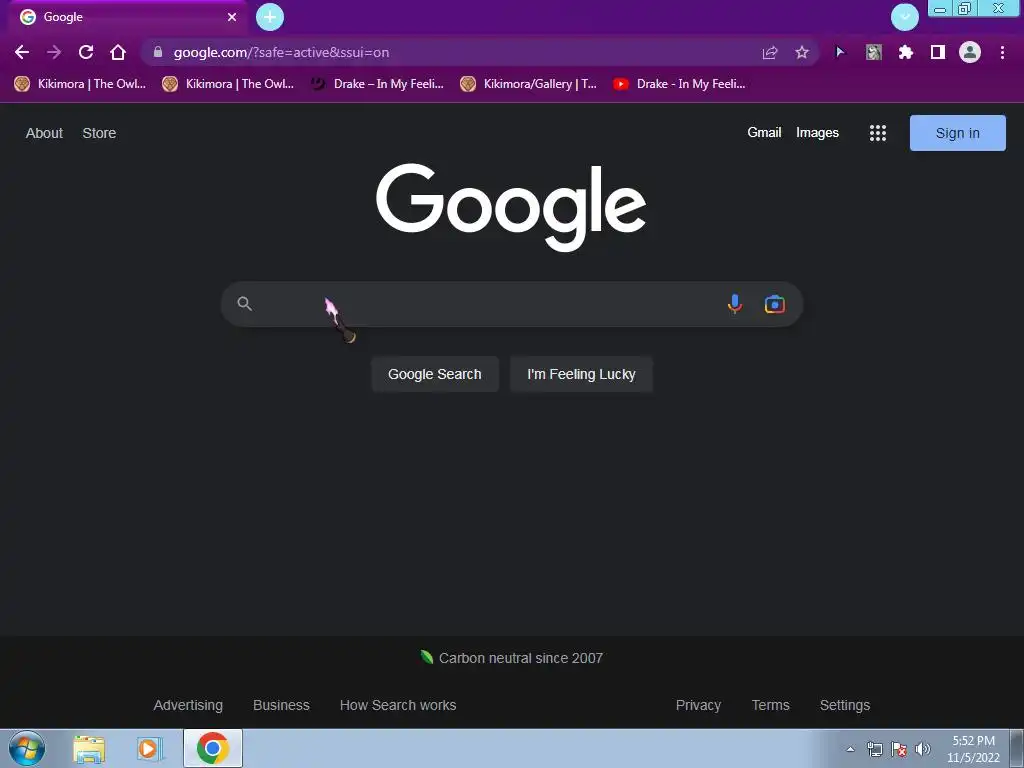Open the About link
The width and height of the screenshot is (1024, 768).
(x=44, y=133)
